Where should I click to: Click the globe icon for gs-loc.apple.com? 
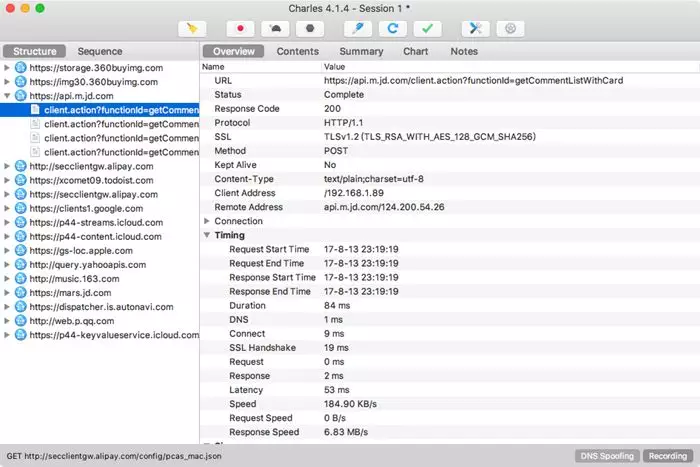[21, 250]
